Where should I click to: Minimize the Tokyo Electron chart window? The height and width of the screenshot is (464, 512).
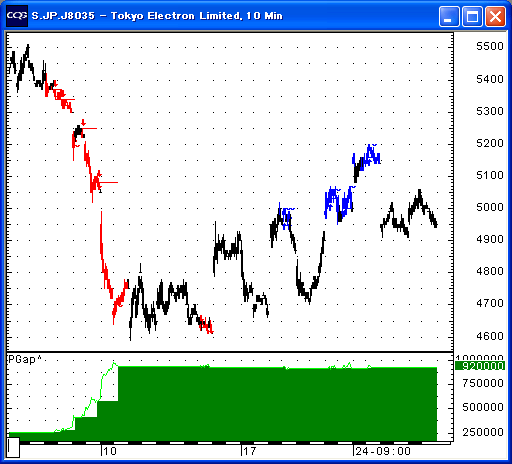(449, 16)
